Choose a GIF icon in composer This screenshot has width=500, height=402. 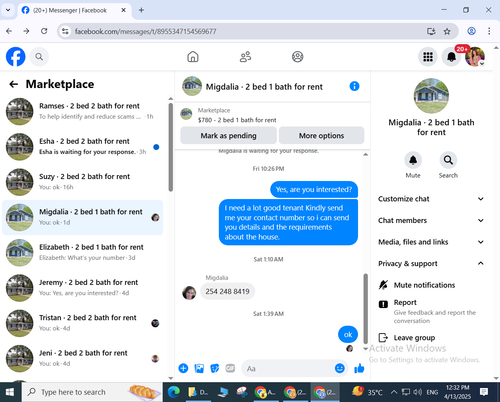[230, 368]
